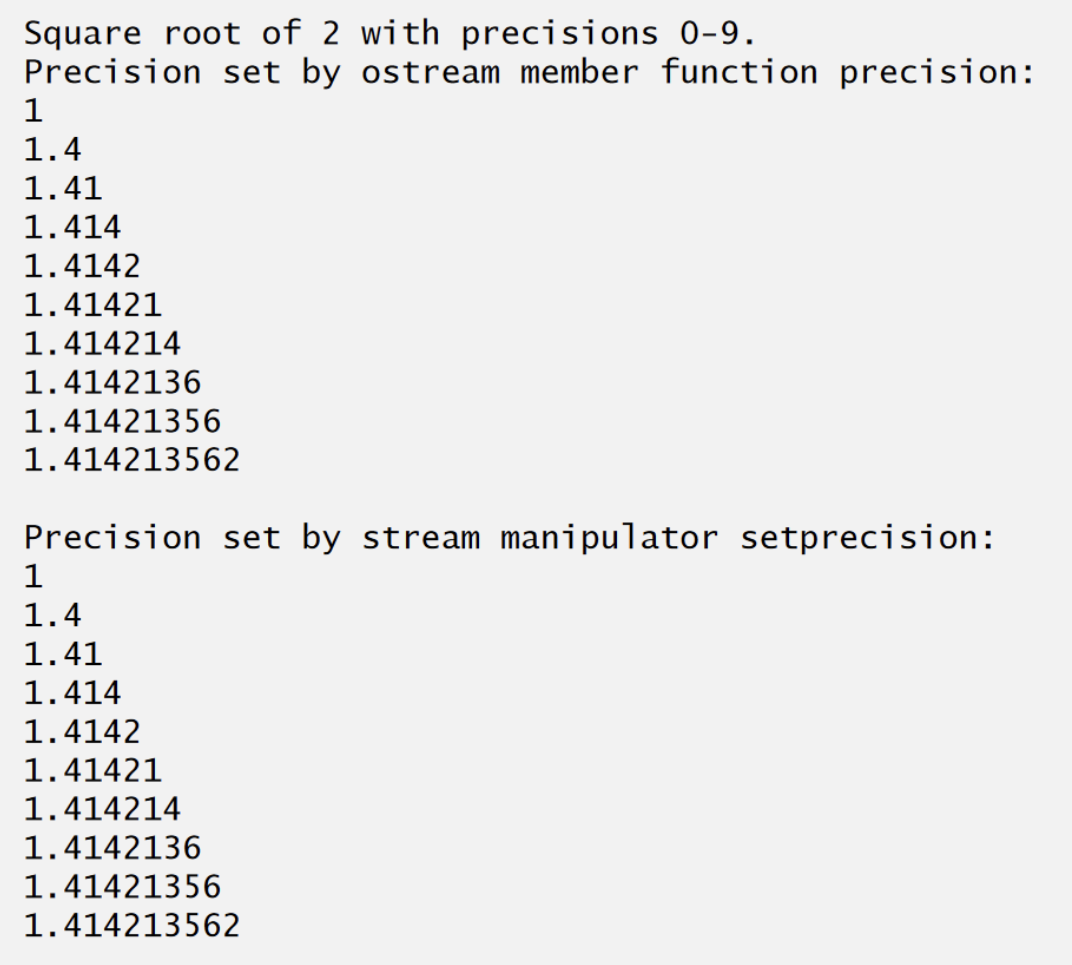Click value 1.414 under ostream member function heading
The height and width of the screenshot is (965, 1072).
pyautogui.click(x=72, y=228)
